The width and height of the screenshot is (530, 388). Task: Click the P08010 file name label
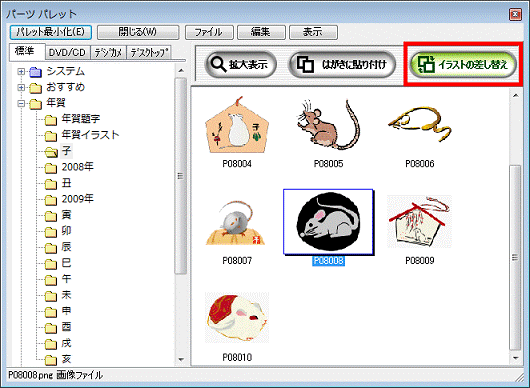[x=237, y=357]
